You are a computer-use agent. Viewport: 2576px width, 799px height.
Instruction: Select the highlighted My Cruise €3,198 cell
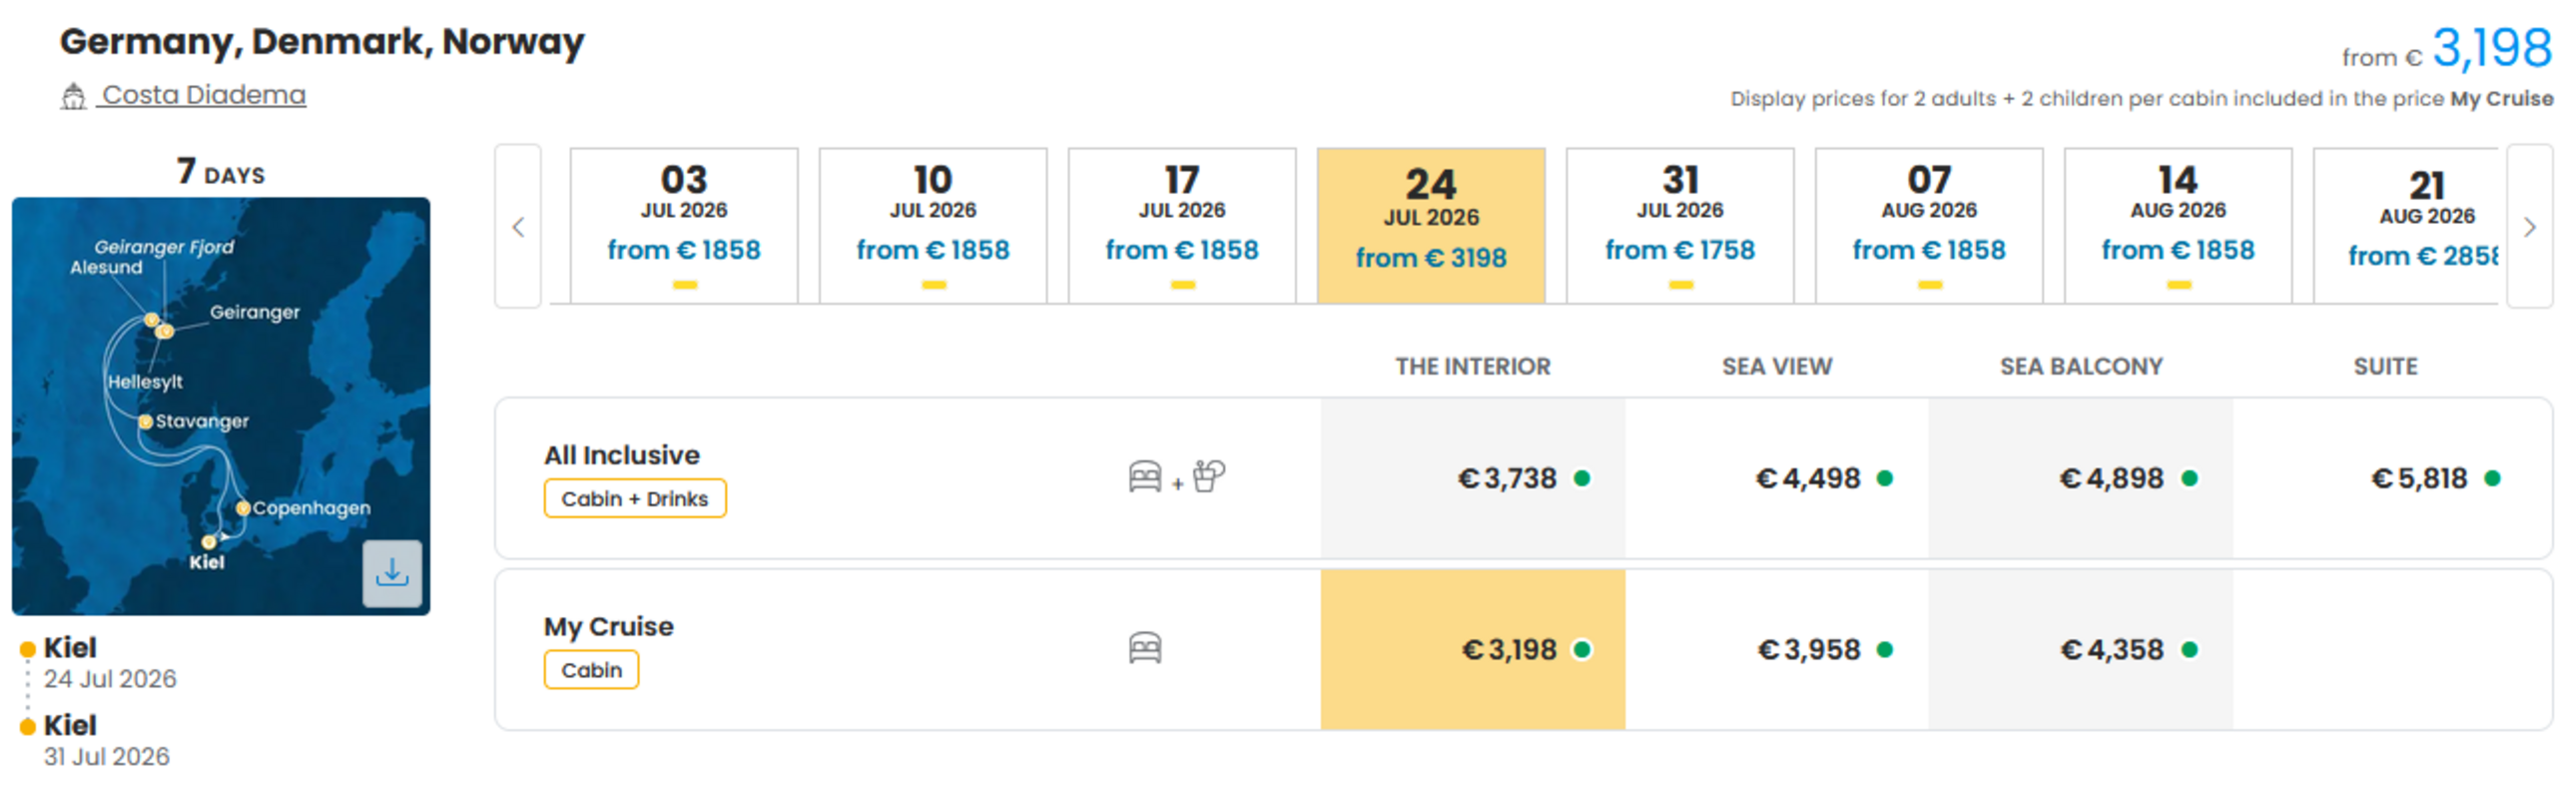[1473, 650]
